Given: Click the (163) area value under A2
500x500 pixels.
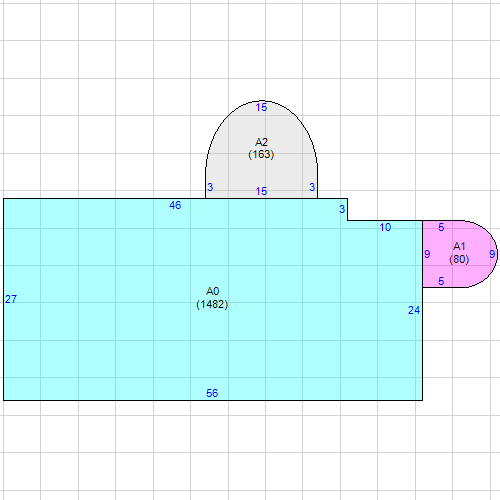Looking at the screenshot, I should (x=261, y=154).
